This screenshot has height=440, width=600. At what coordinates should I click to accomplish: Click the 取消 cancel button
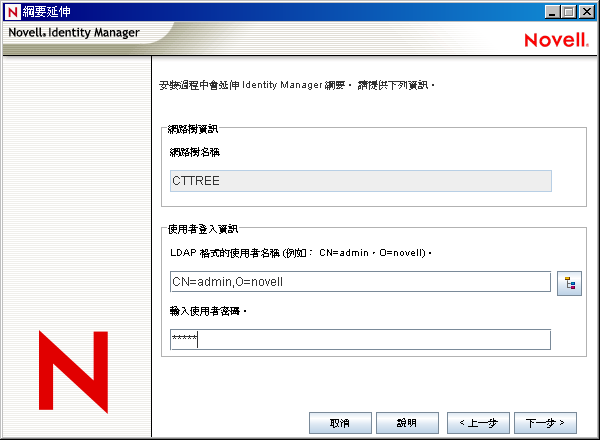pyautogui.click(x=340, y=423)
